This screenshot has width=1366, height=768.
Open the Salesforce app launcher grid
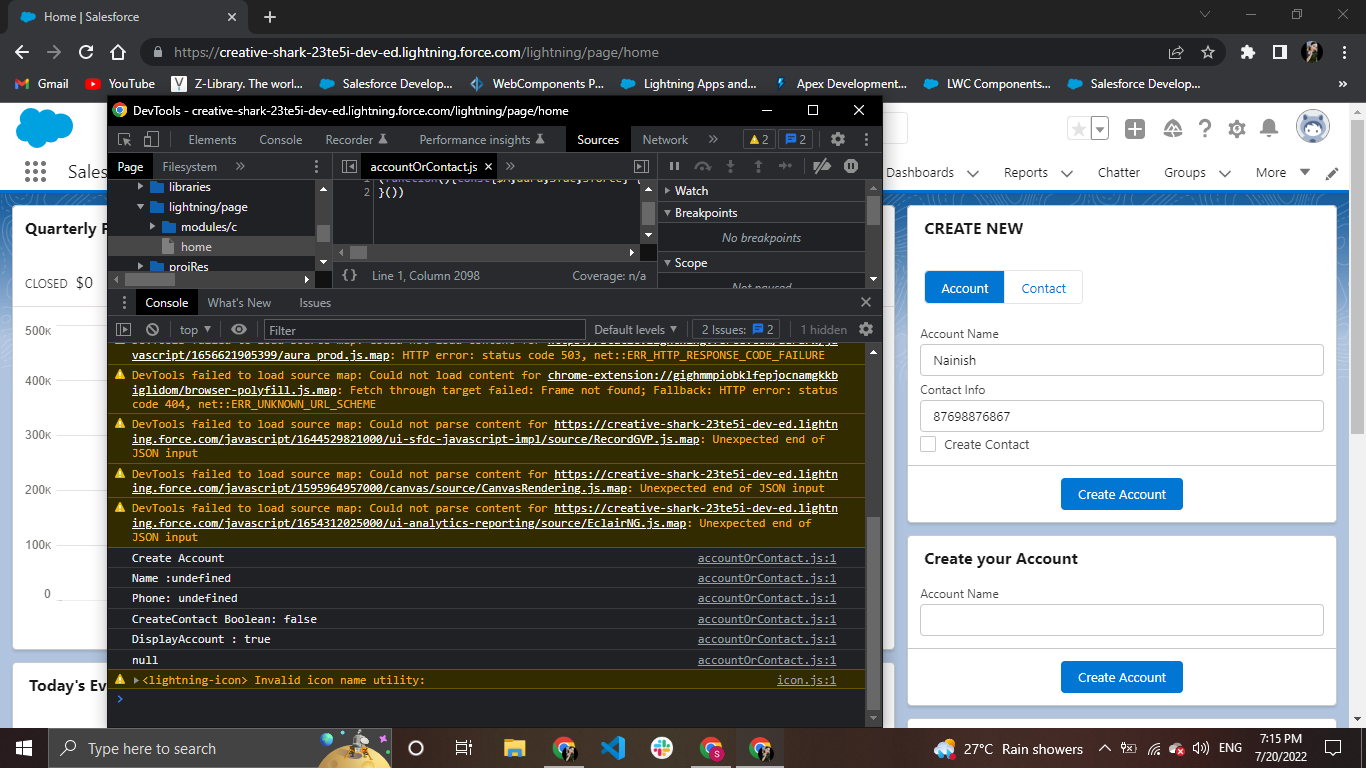pyautogui.click(x=36, y=172)
